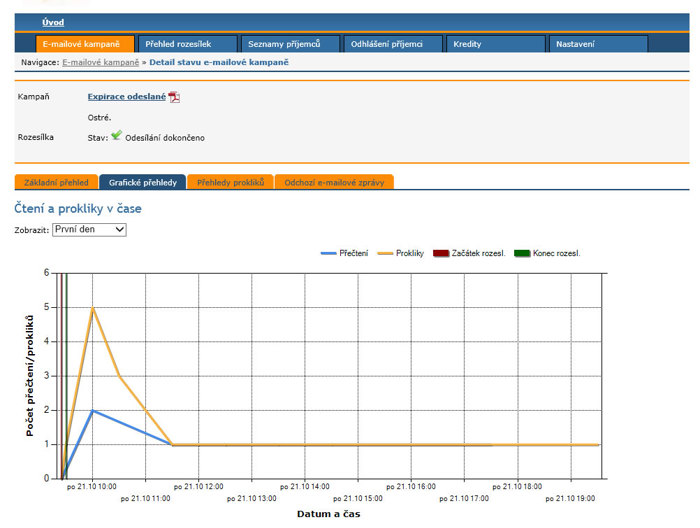Viewport: 700px width, 528px height.
Task: Open Odchozí e-mailové zprávy tab
Action: point(334,182)
